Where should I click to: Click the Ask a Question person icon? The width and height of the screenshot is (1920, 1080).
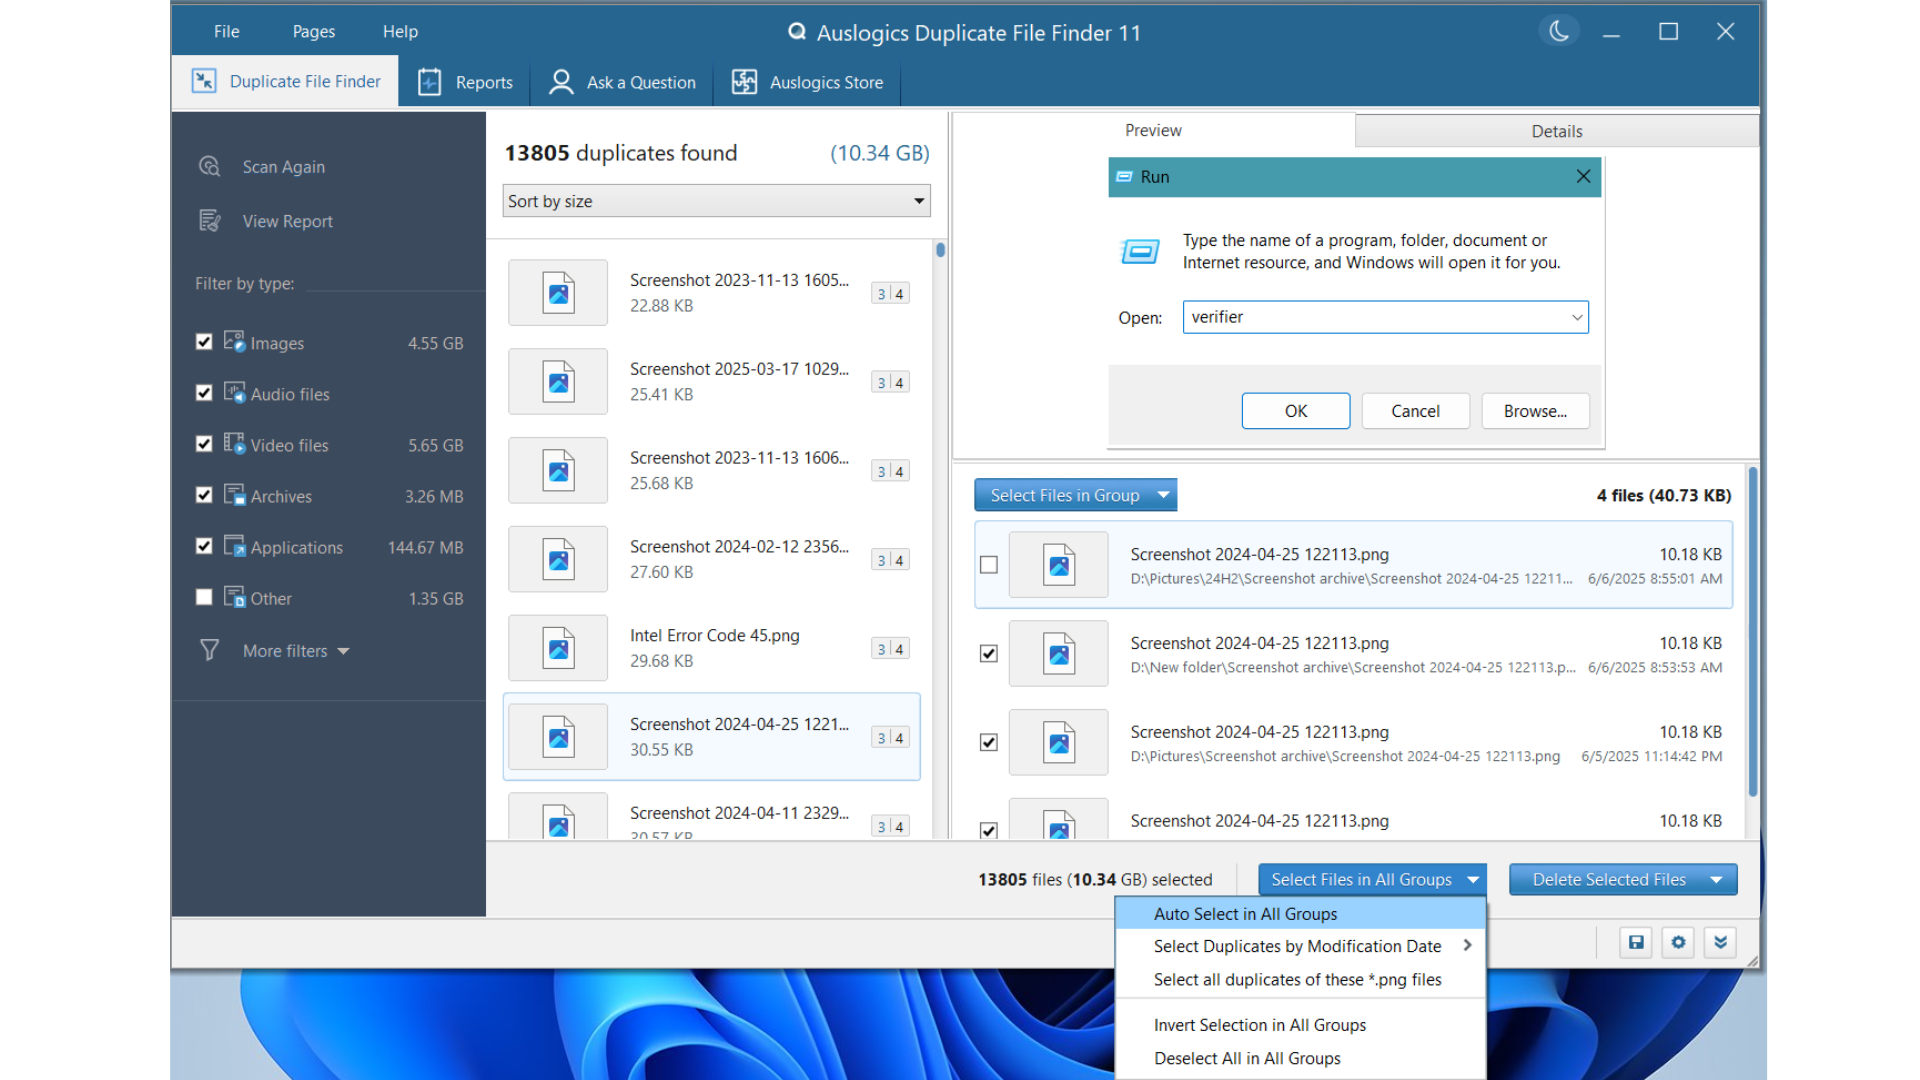561,82
